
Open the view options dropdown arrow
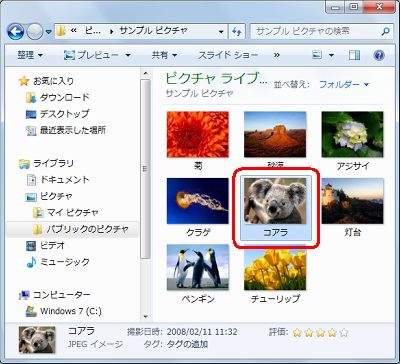[331, 55]
